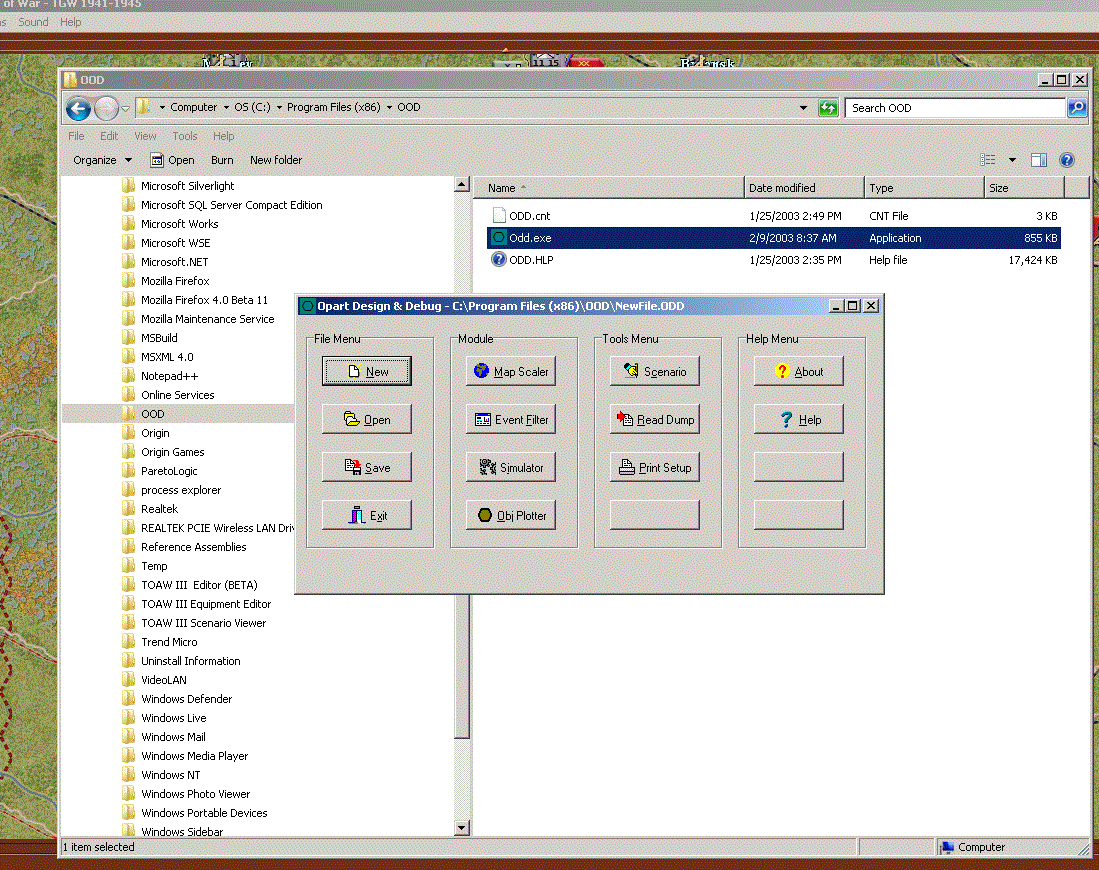Open the view options dropdown arrow

[1012, 160]
